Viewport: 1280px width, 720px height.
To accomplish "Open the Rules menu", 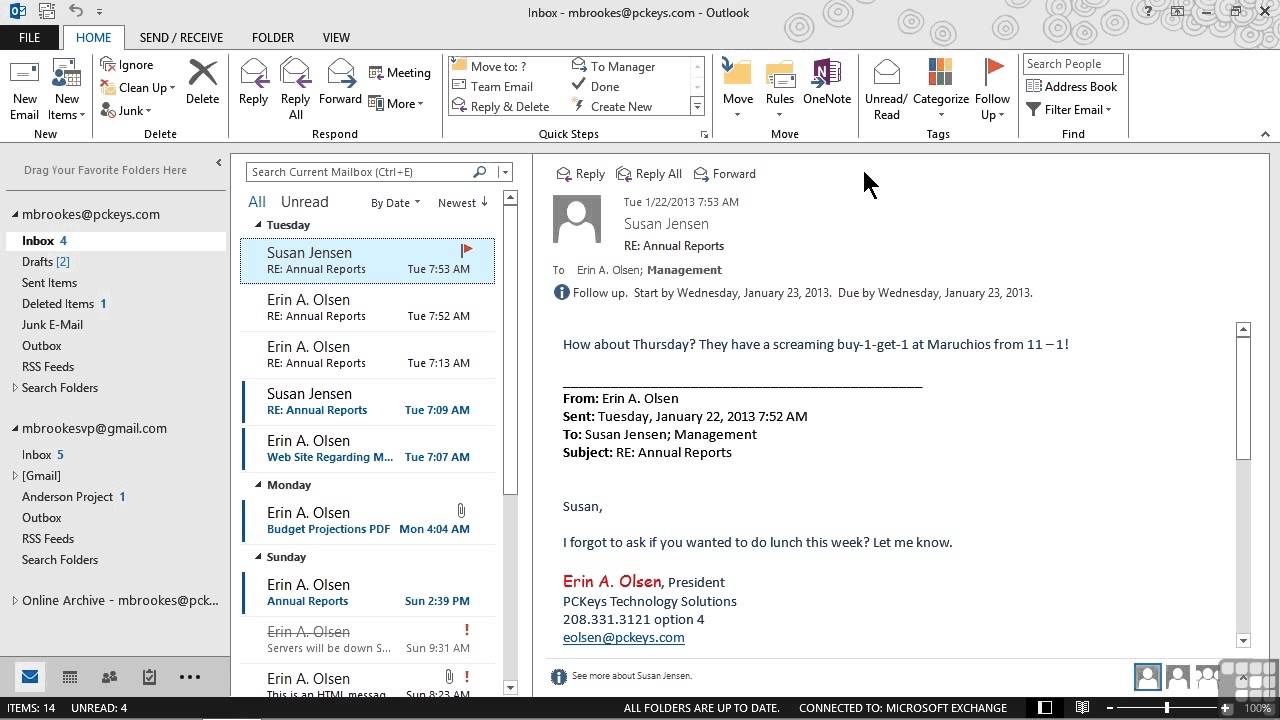I will pyautogui.click(x=780, y=89).
